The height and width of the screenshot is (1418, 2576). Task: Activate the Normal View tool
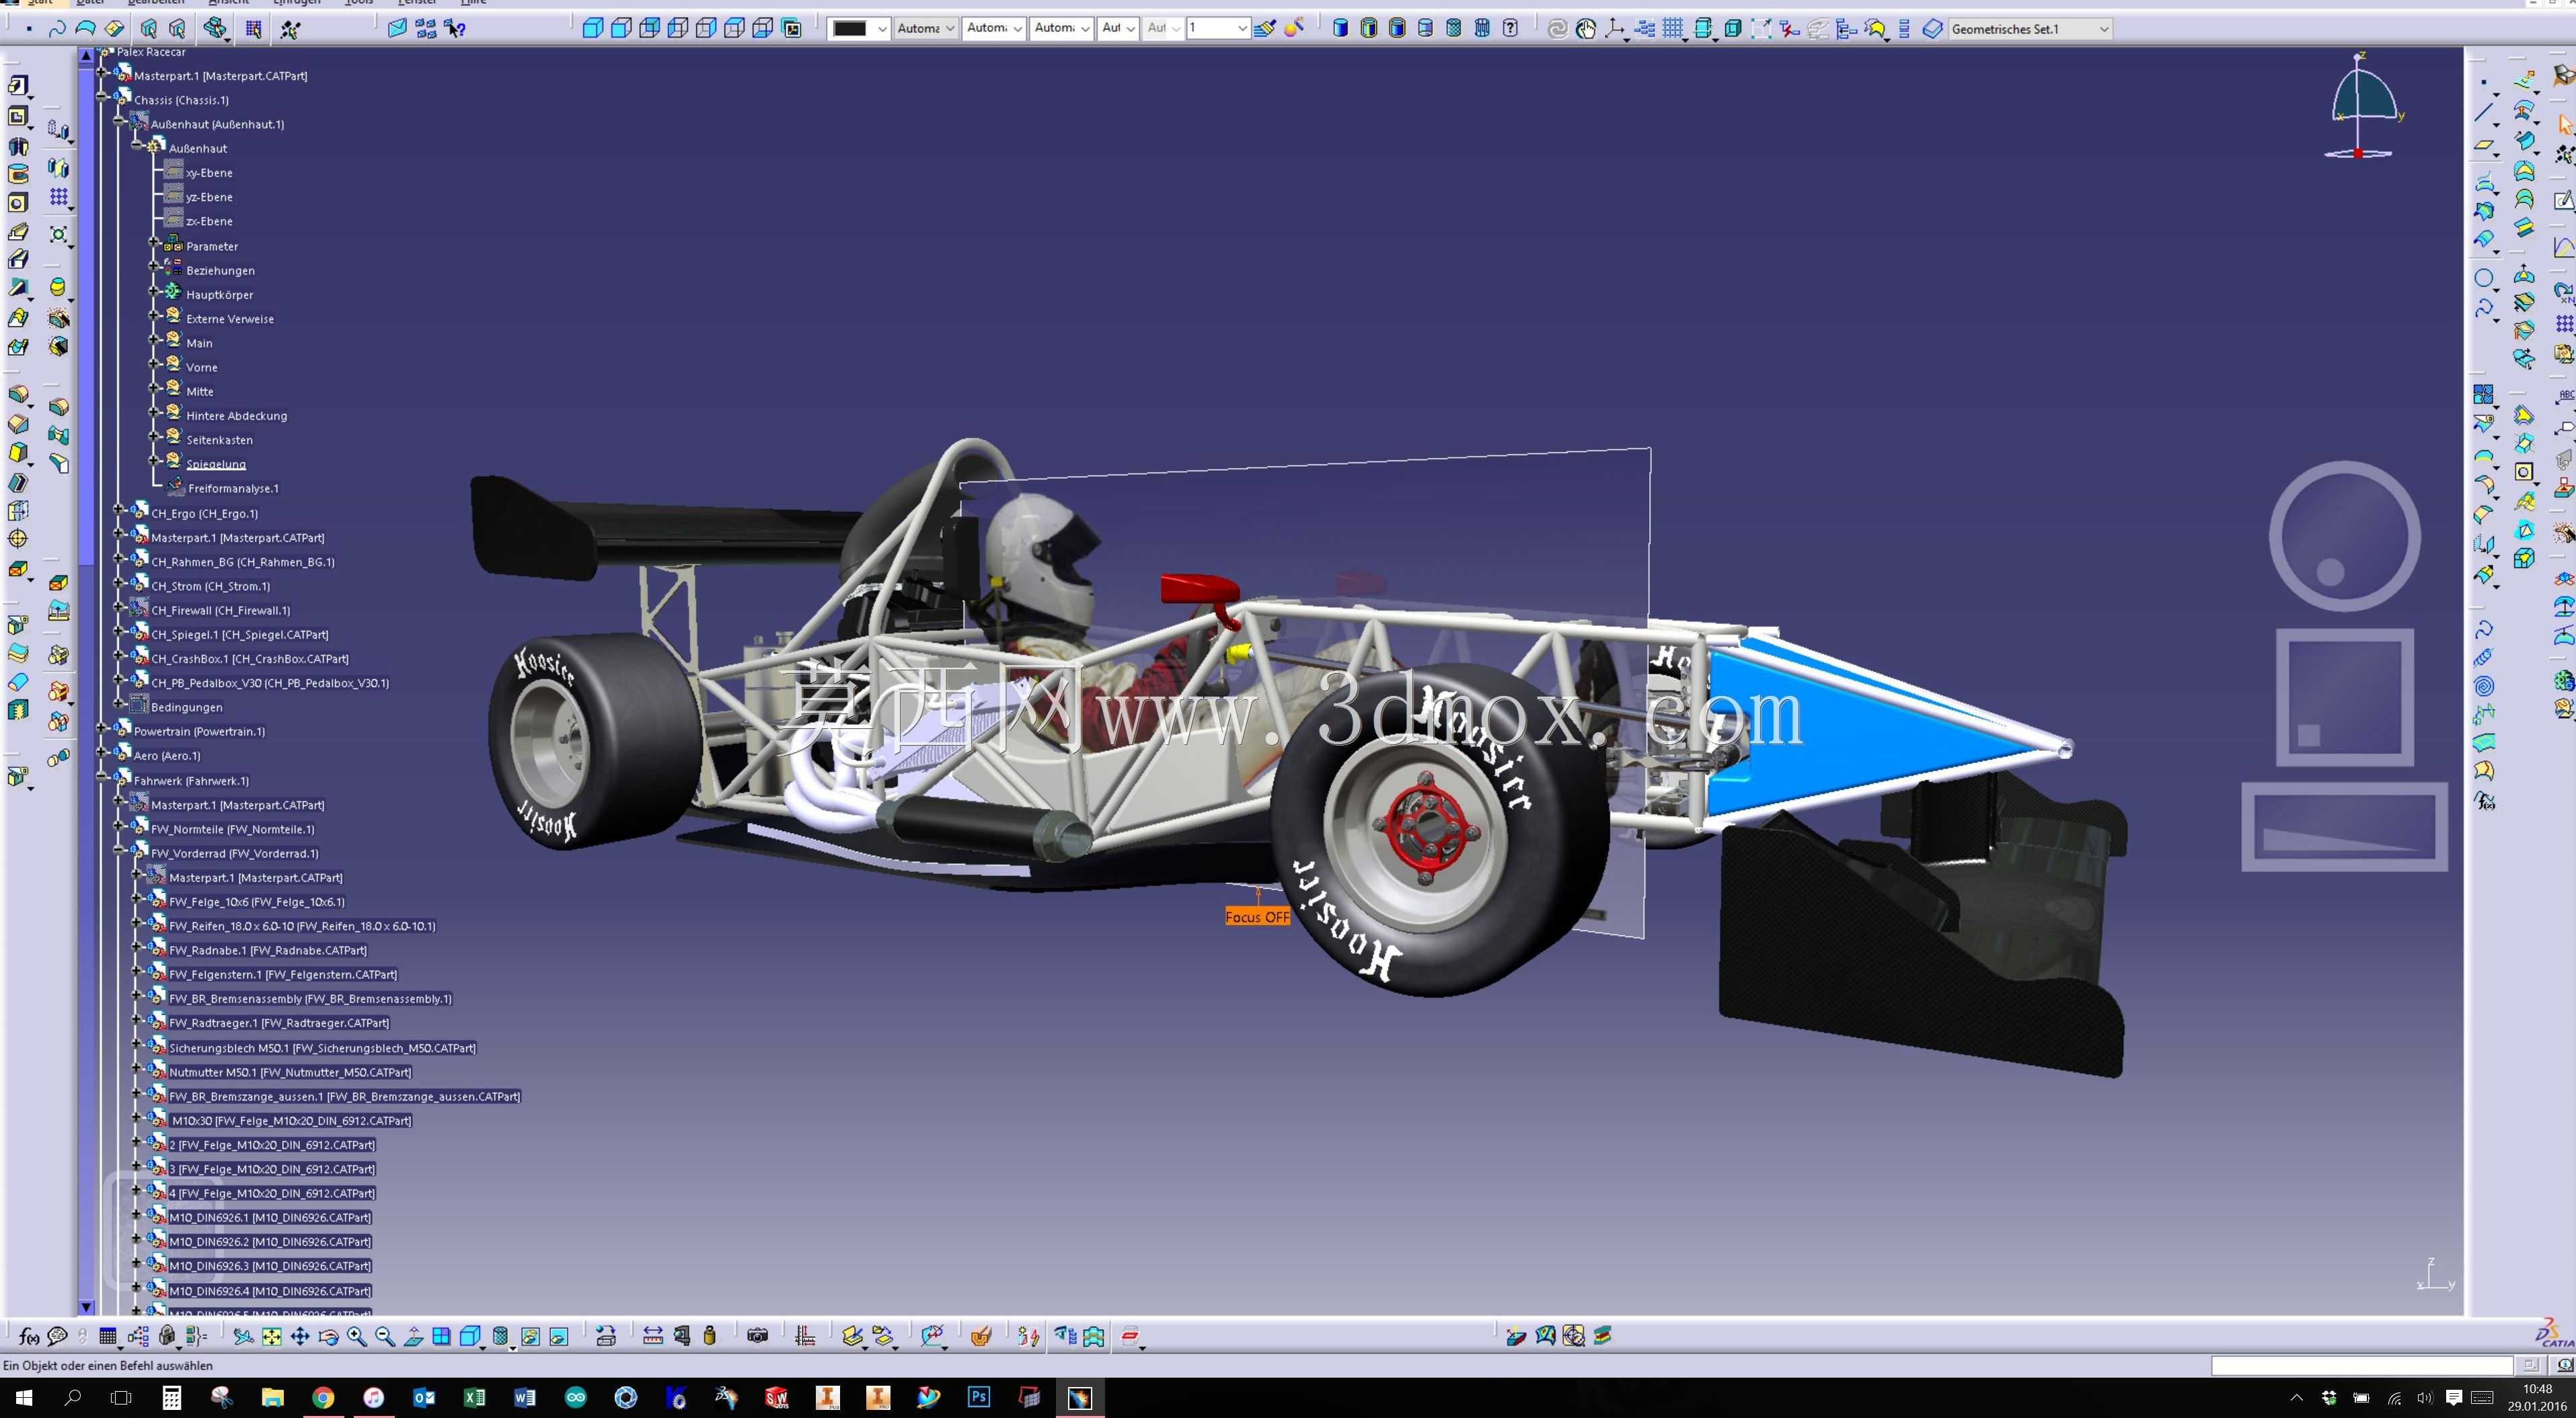(x=413, y=1336)
